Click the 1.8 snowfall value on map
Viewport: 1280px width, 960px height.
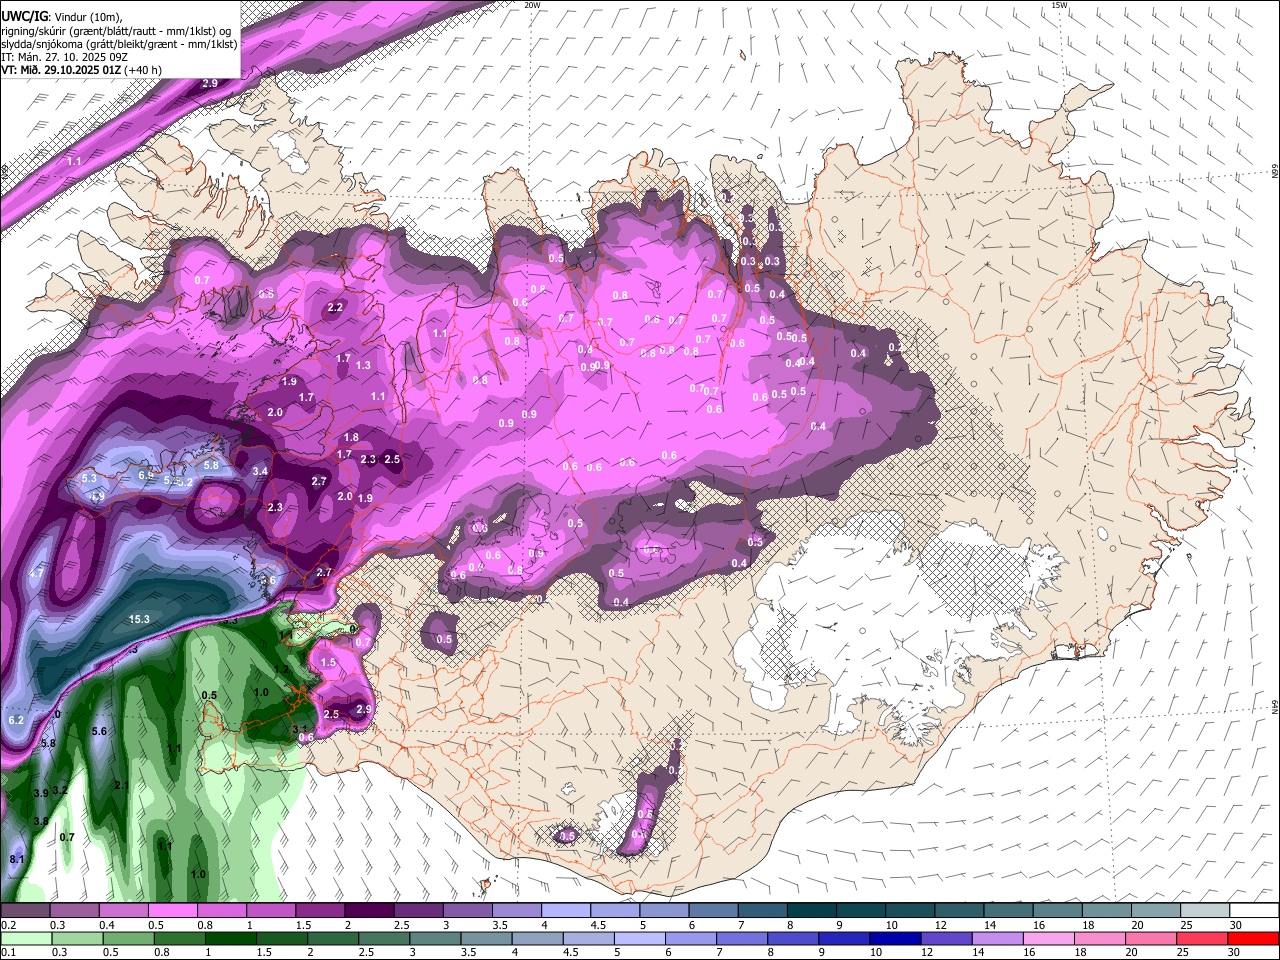pos(351,437)
